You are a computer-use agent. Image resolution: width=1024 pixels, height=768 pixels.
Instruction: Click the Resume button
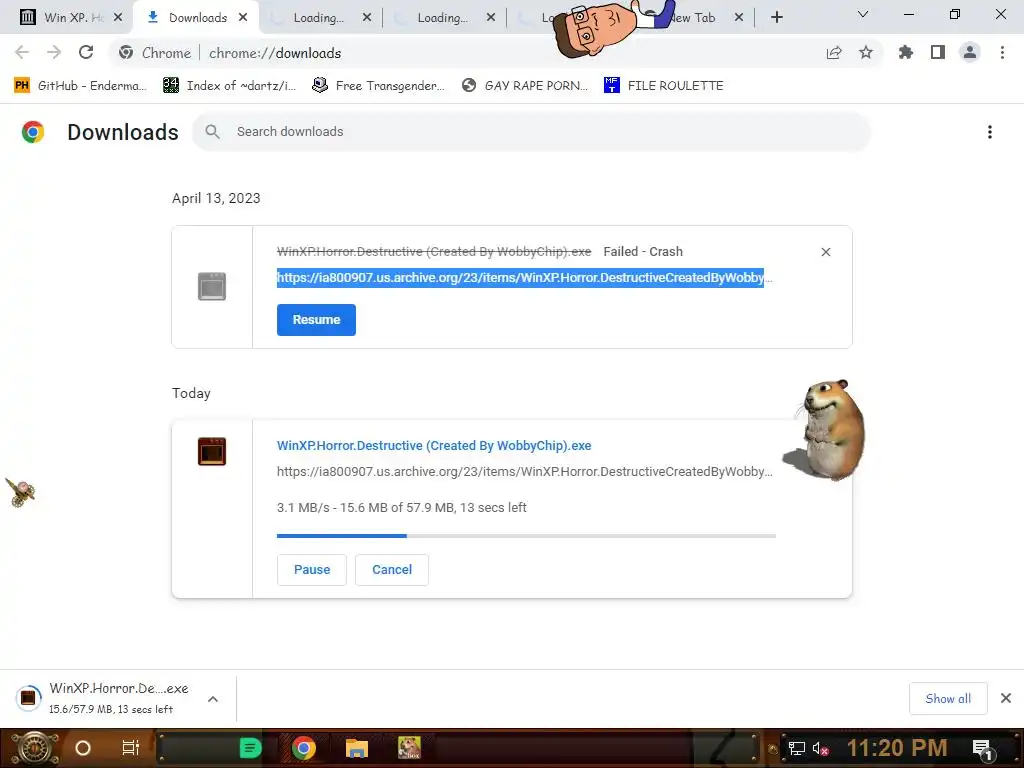tap(316, 320)
